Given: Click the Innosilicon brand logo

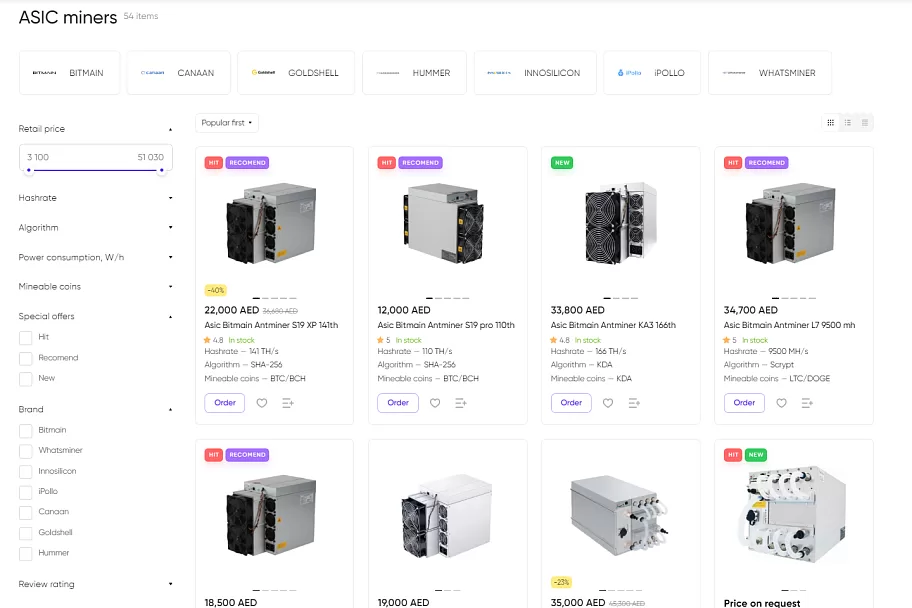Looking at the screenshot, I should pyautogui.click(x=499, y=73).
